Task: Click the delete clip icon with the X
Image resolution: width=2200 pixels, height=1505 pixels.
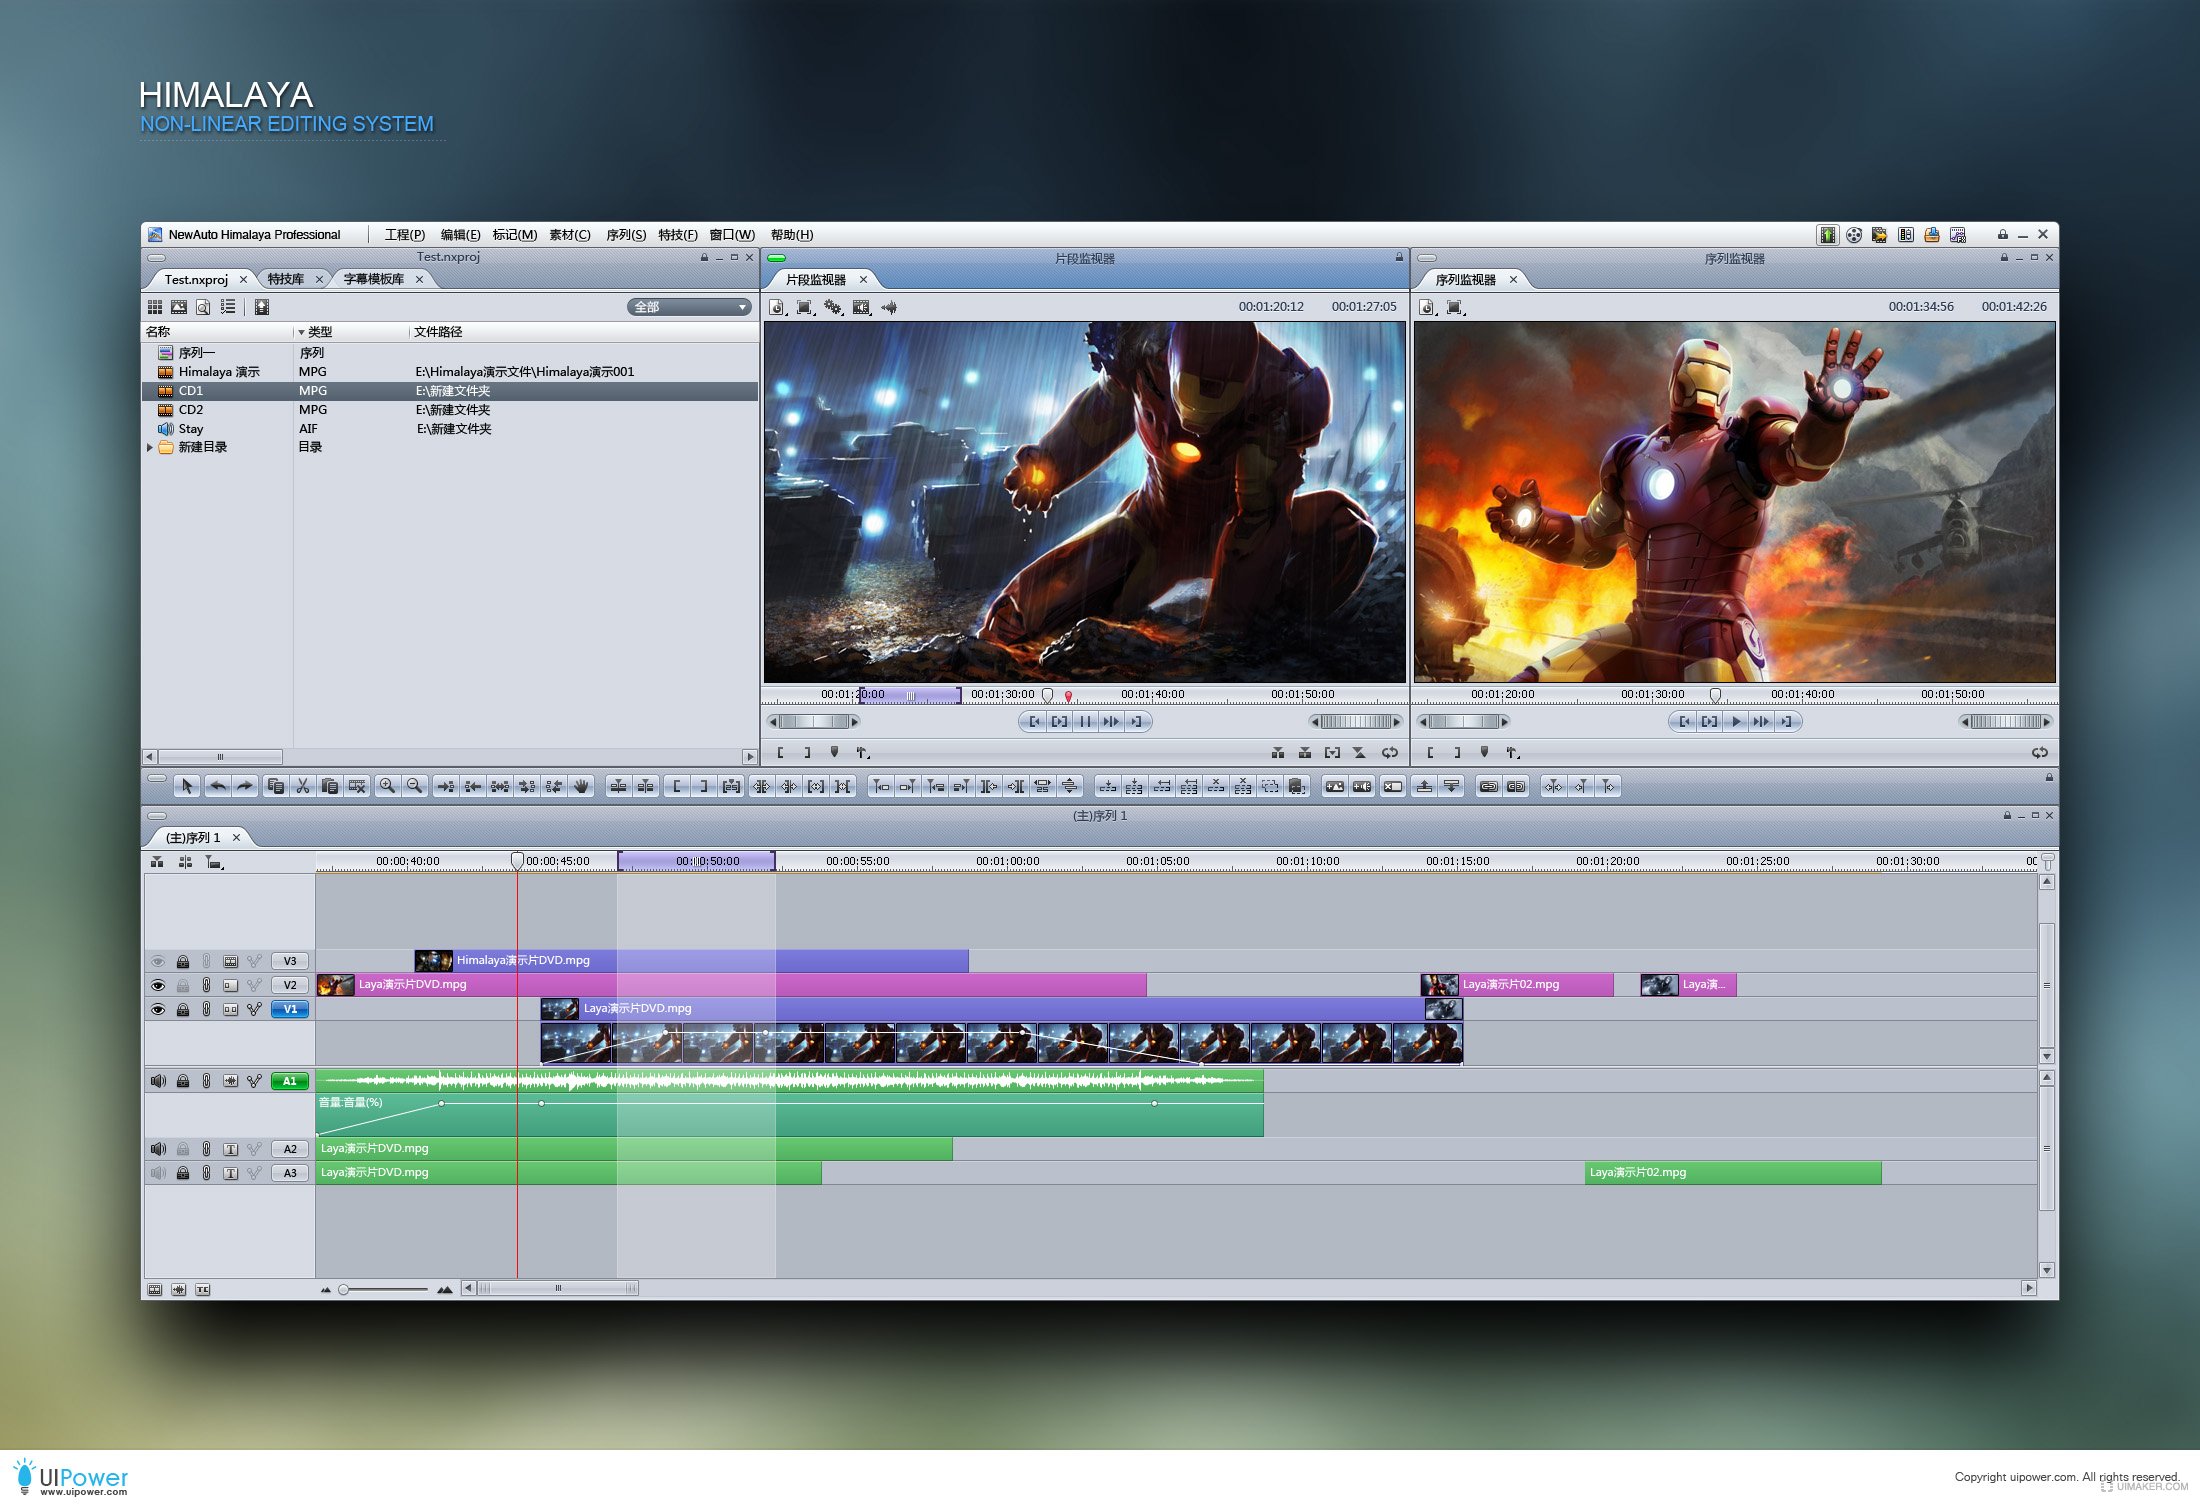Action: pyautogui.click(x=357, y=786)
